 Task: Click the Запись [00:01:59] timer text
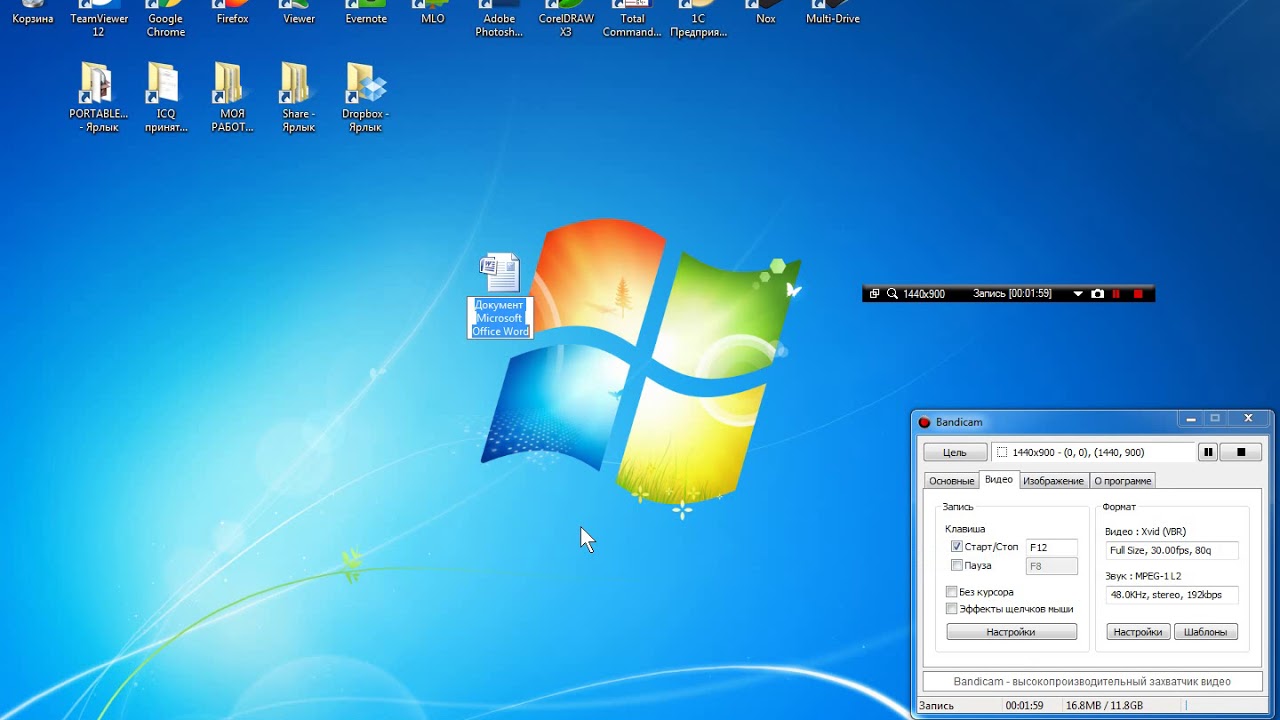1012,294
